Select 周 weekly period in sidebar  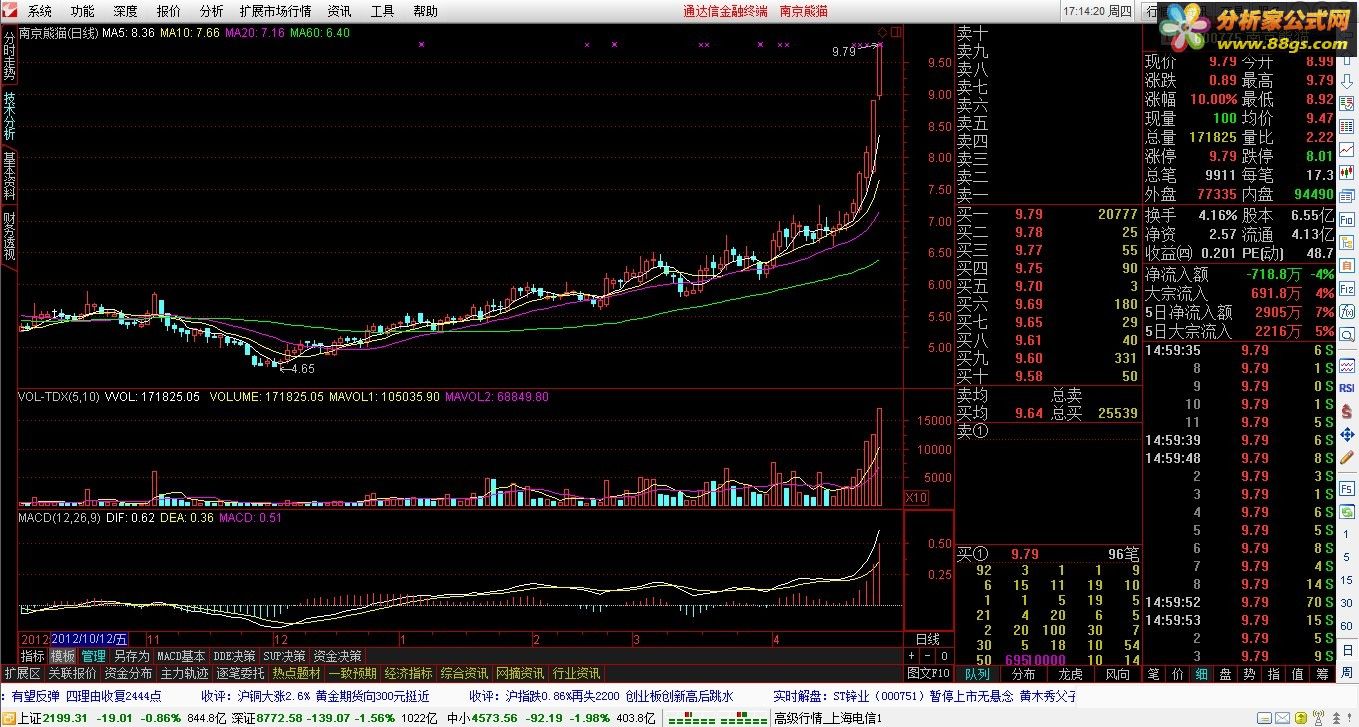pyautogui.click(x=1346, y=673)
